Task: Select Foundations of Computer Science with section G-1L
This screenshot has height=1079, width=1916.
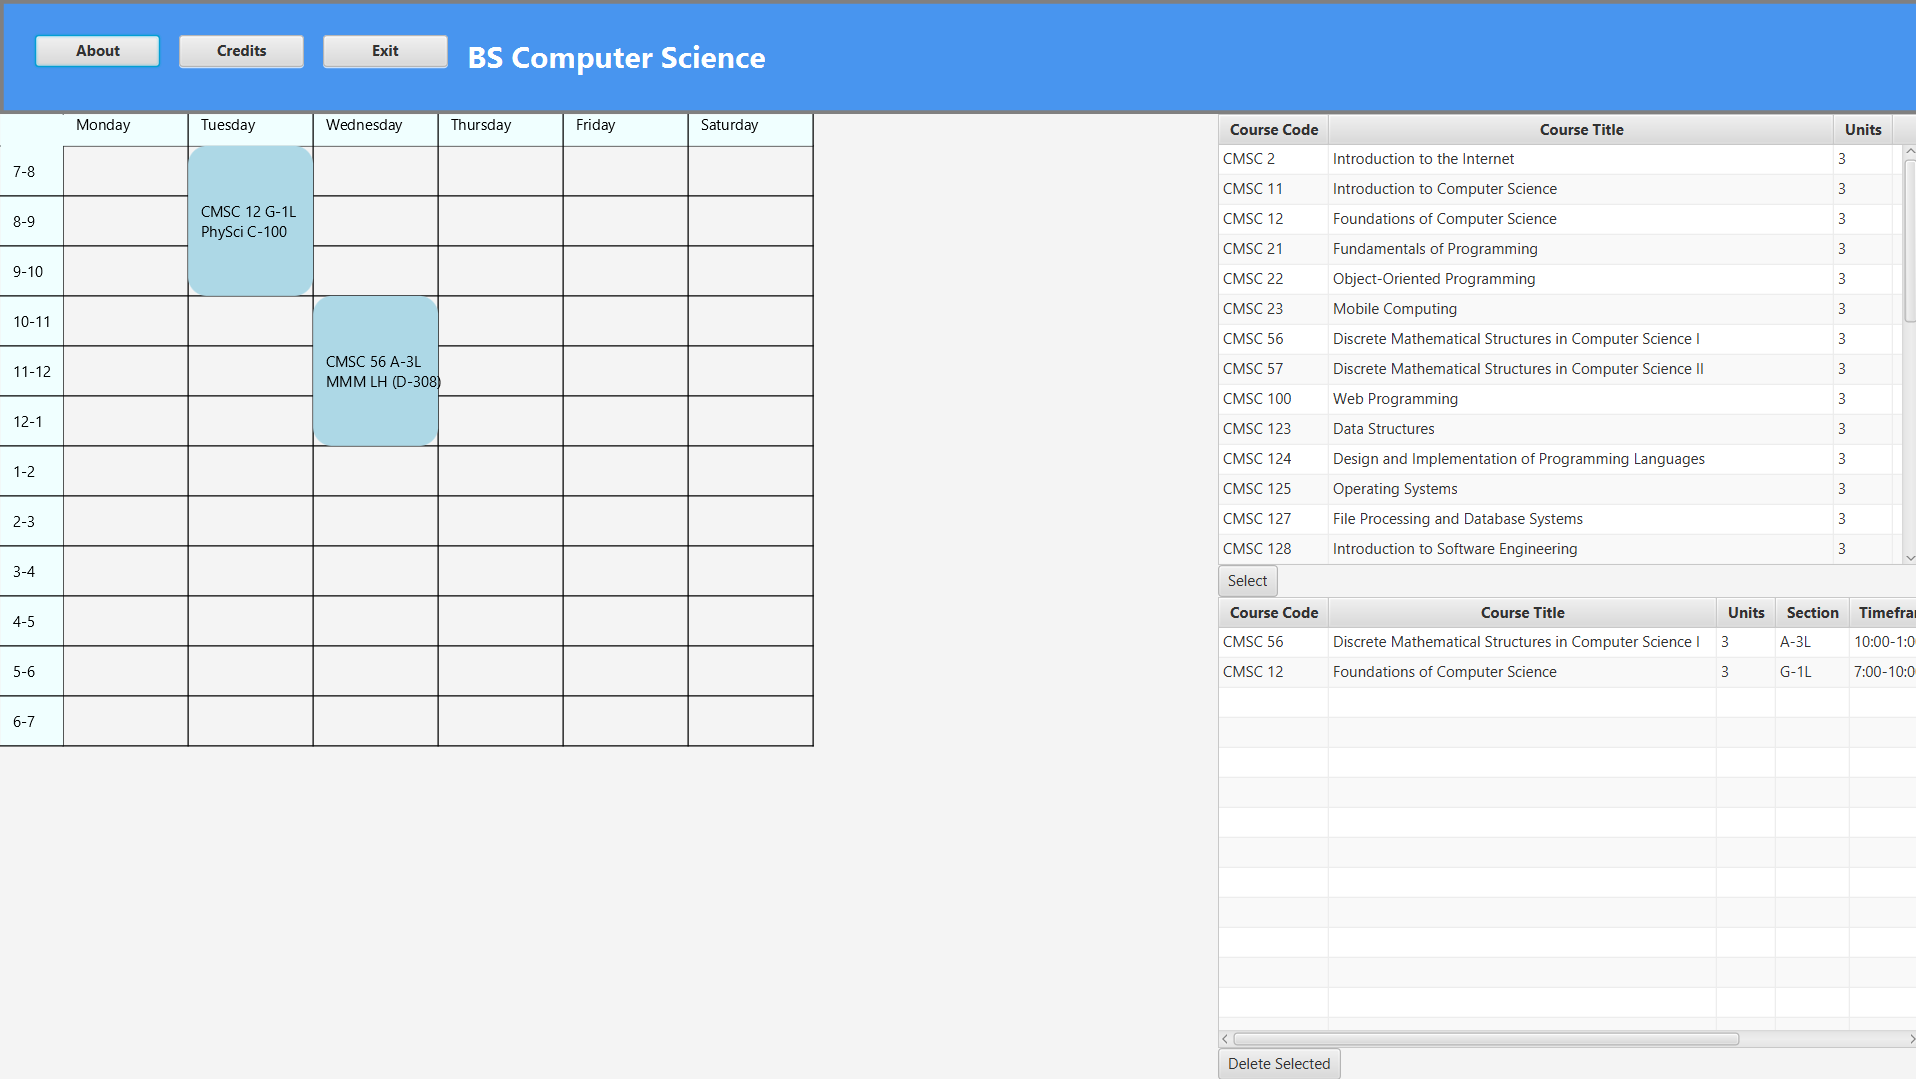Action: point(1444,672)
